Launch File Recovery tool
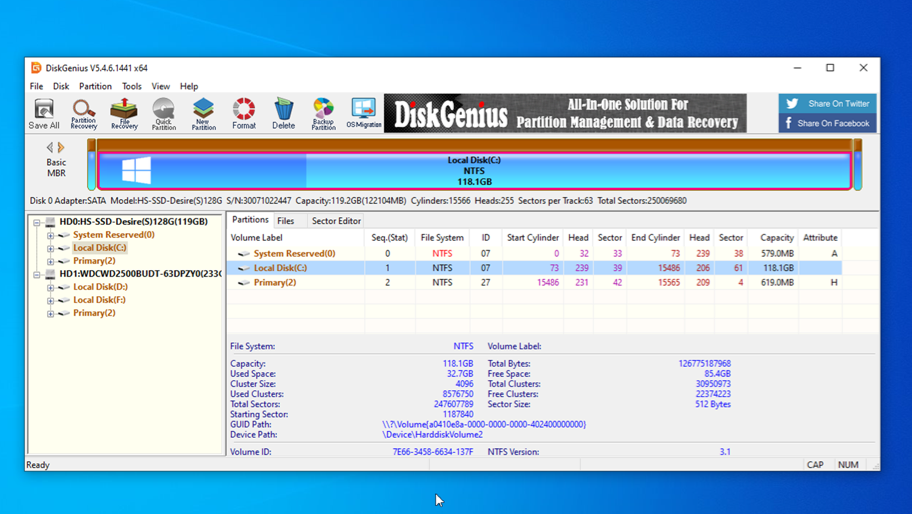This screenshot has height=514, width=912. click(x=124, y=113)
